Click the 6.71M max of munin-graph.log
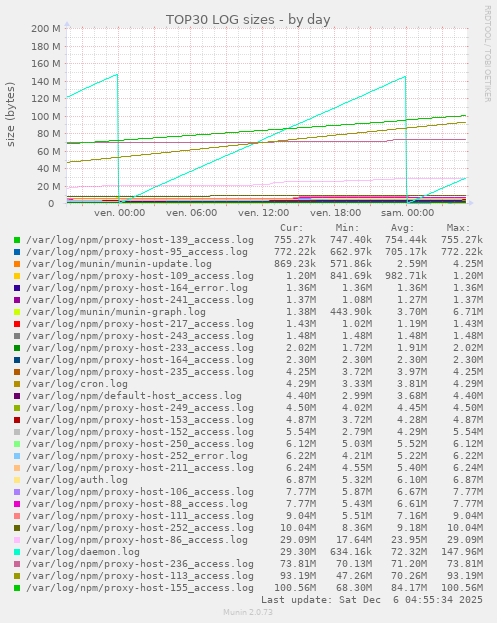 click(468, 312)
